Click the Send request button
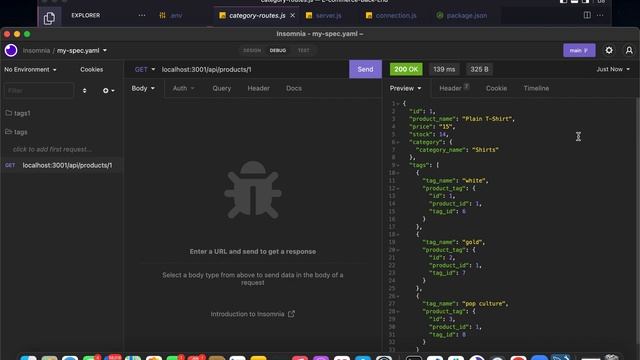 (x=365, y=69)
